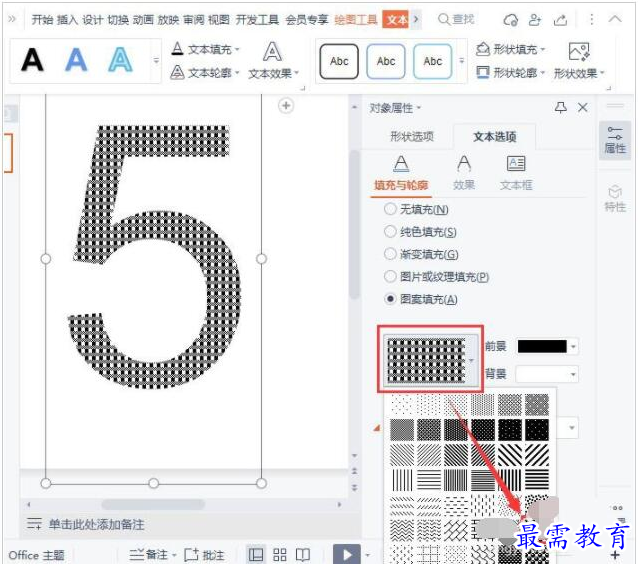Expand the shape style gallery
Screen dimensions: 638x568
461,61
